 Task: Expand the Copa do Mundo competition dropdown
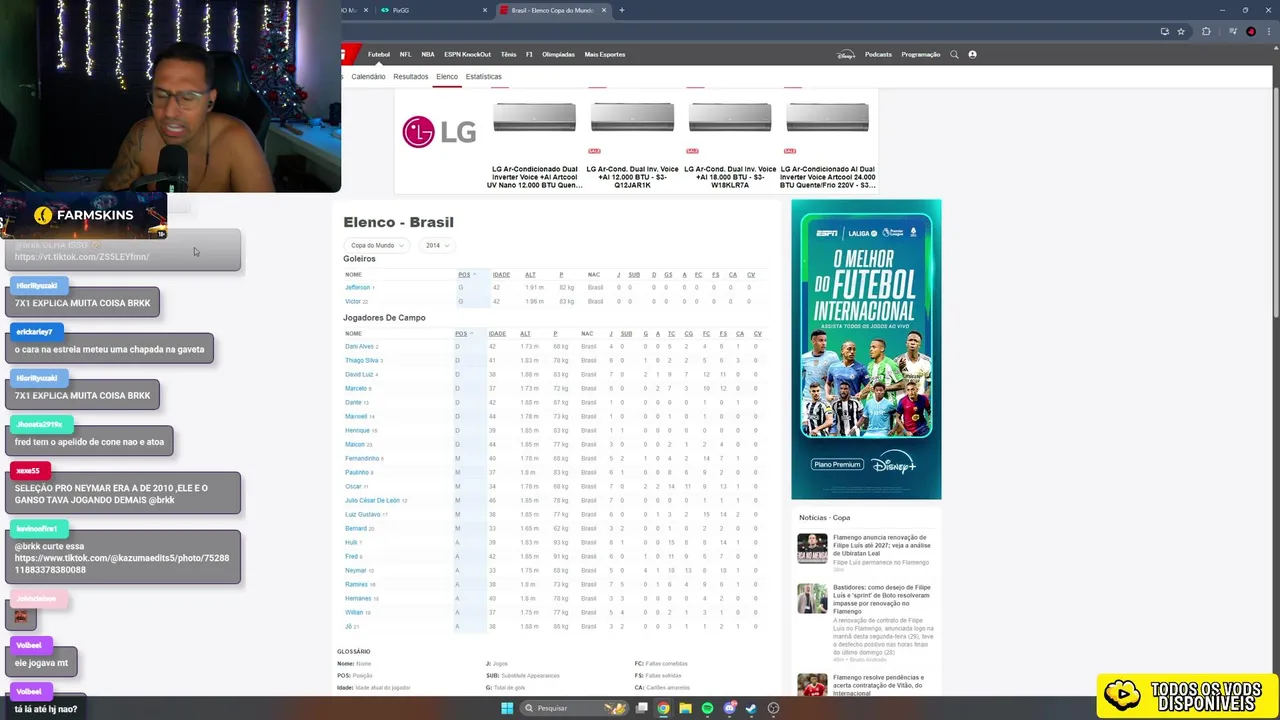click(376, 245)
